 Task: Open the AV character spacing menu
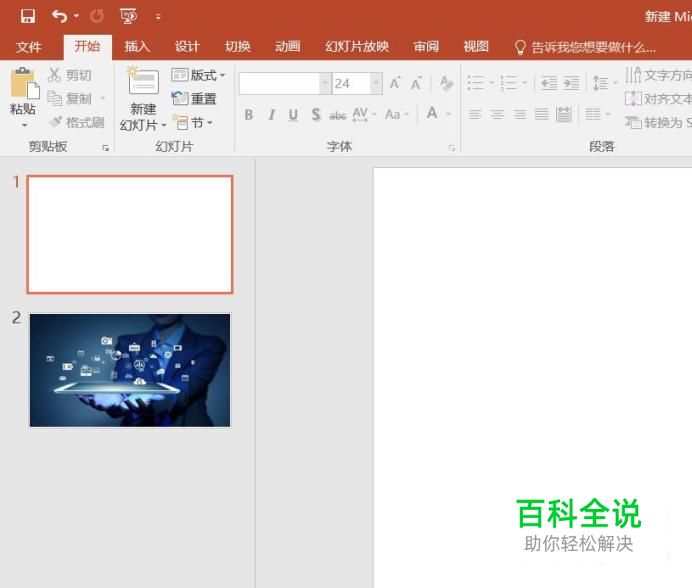pyautogui.click(x=365, y=115)
